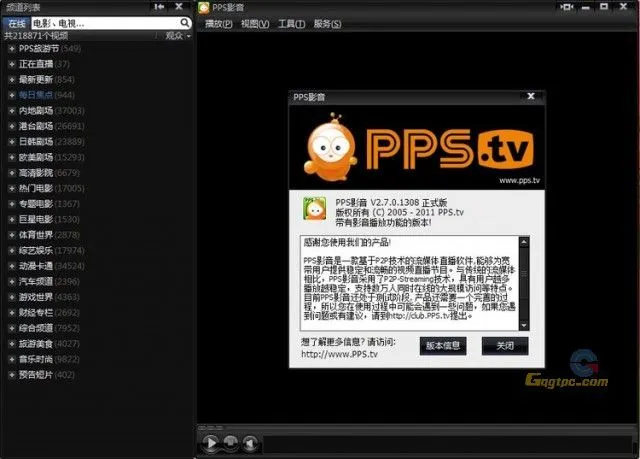640x459 pixels.
Task: Select the 综艺娱乐 channel row
Action: pos(96,250)
